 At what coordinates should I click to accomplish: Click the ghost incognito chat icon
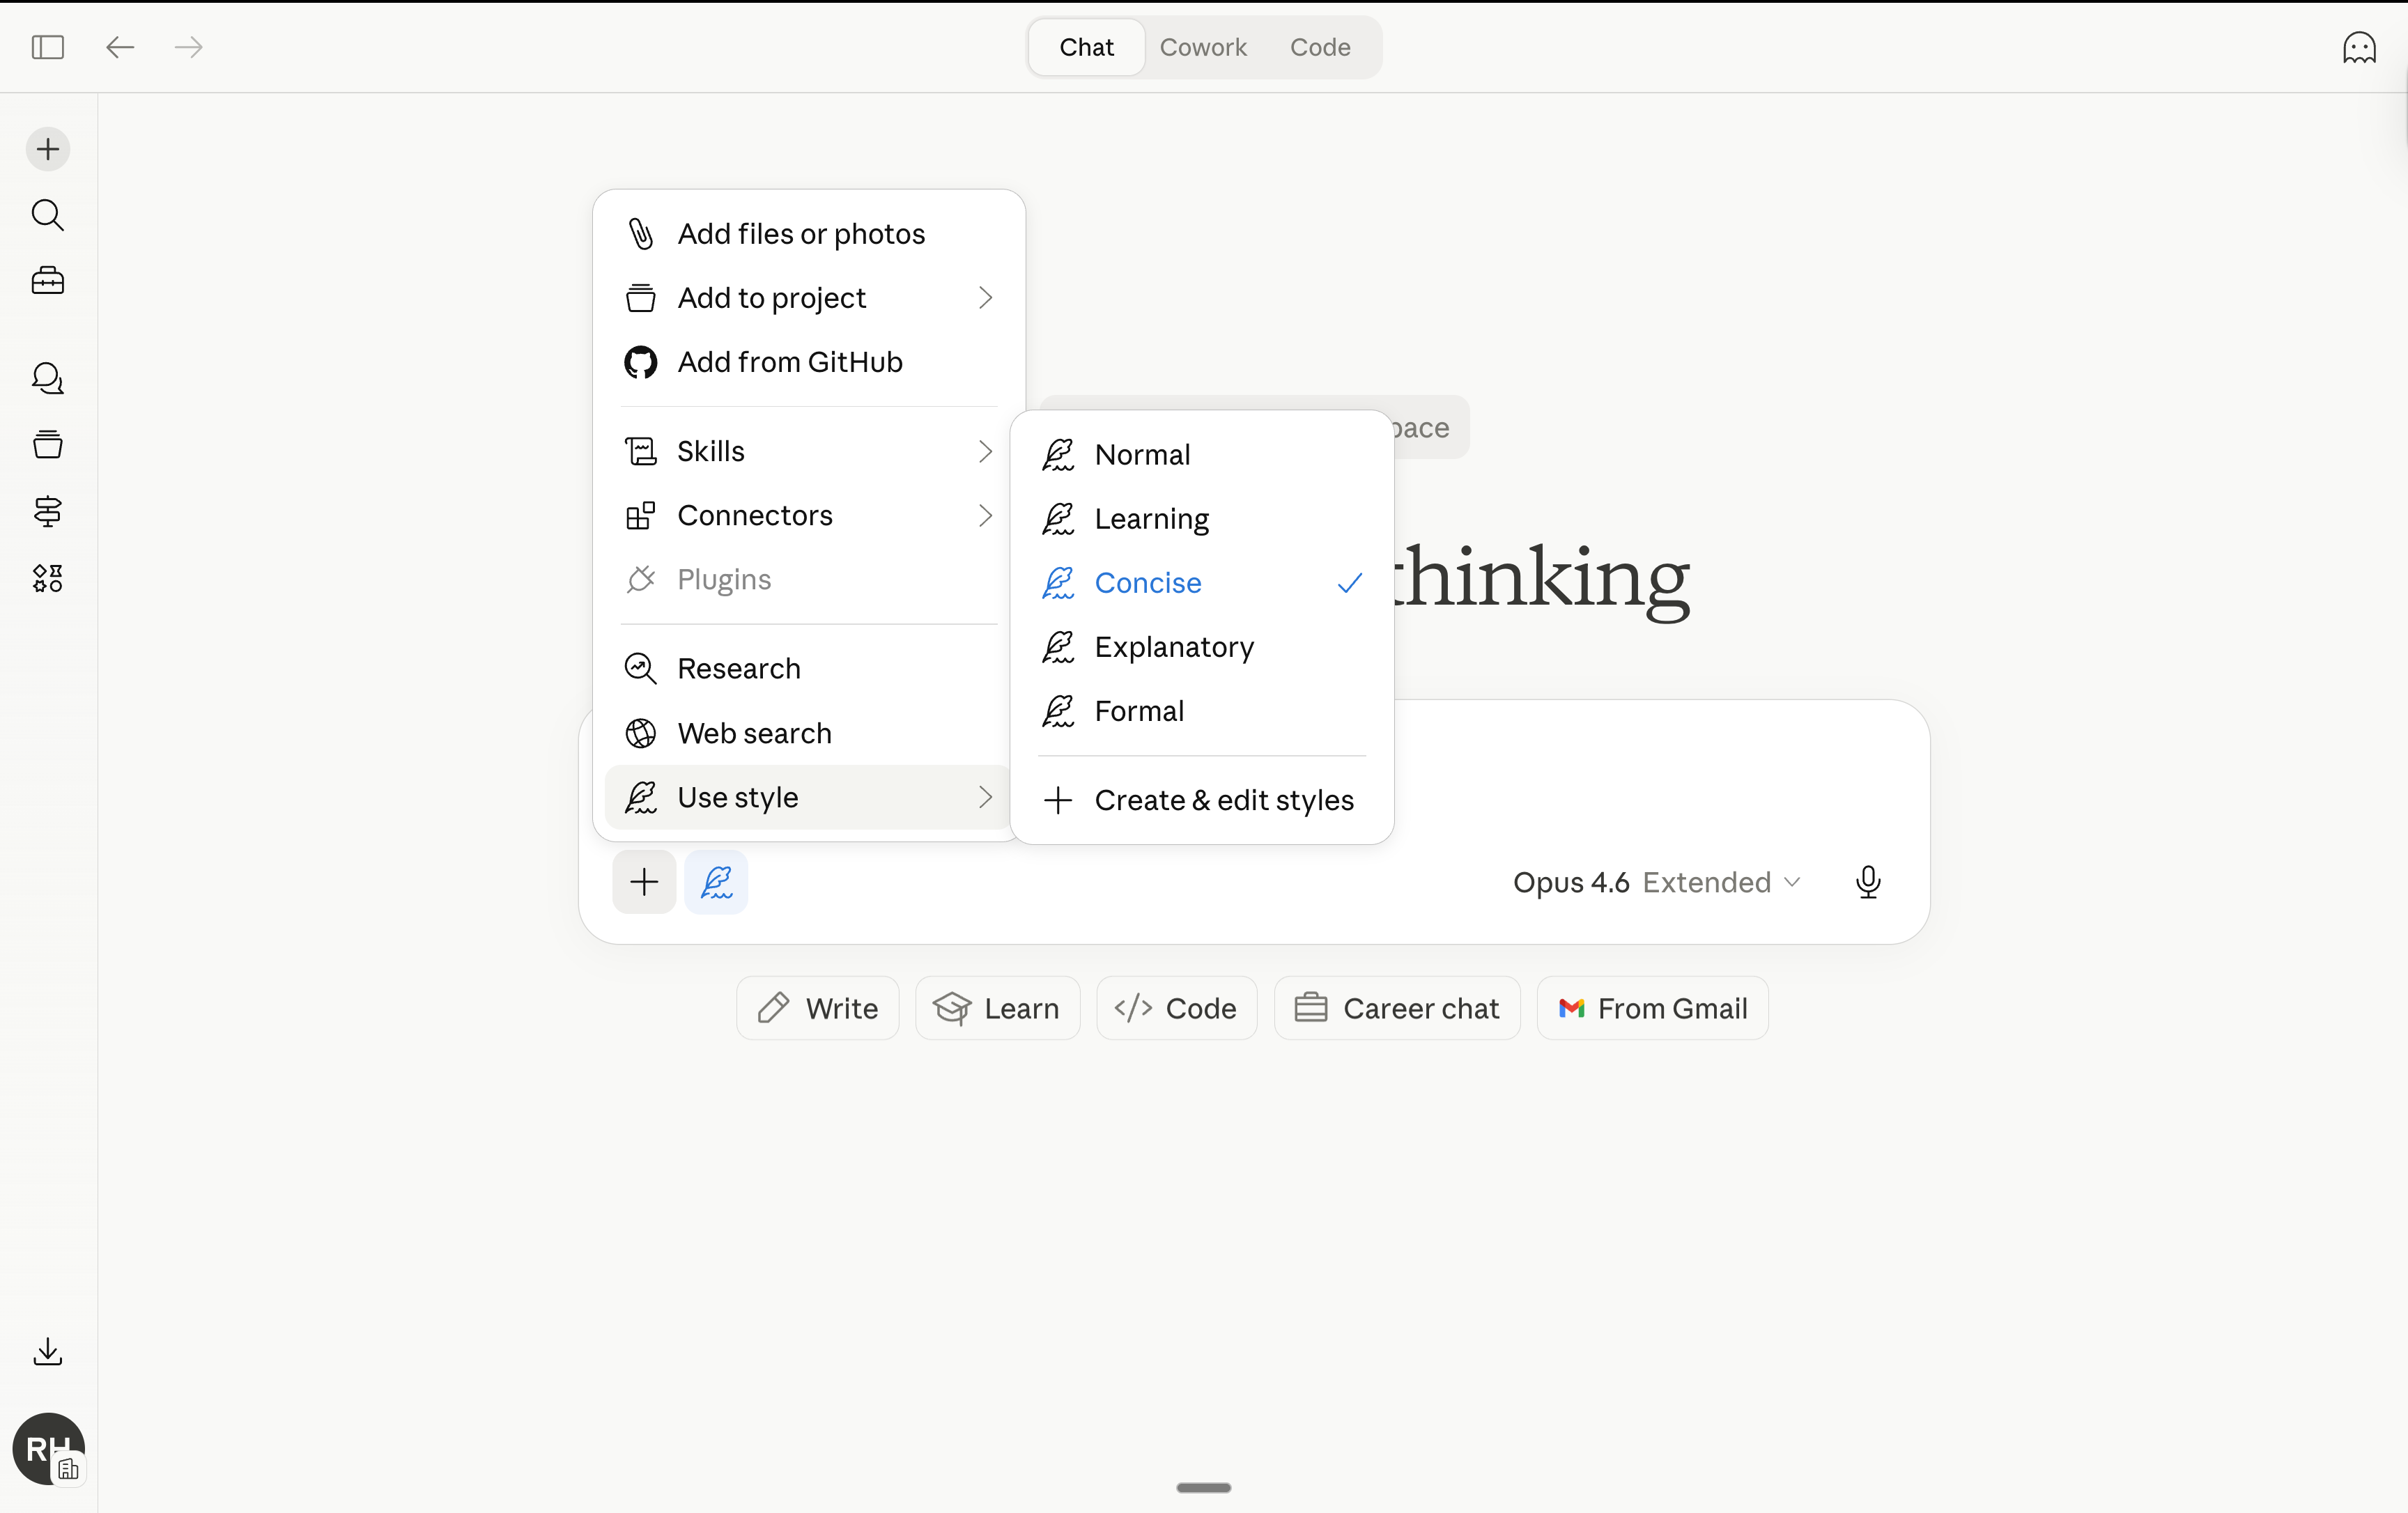[2358, 47]
